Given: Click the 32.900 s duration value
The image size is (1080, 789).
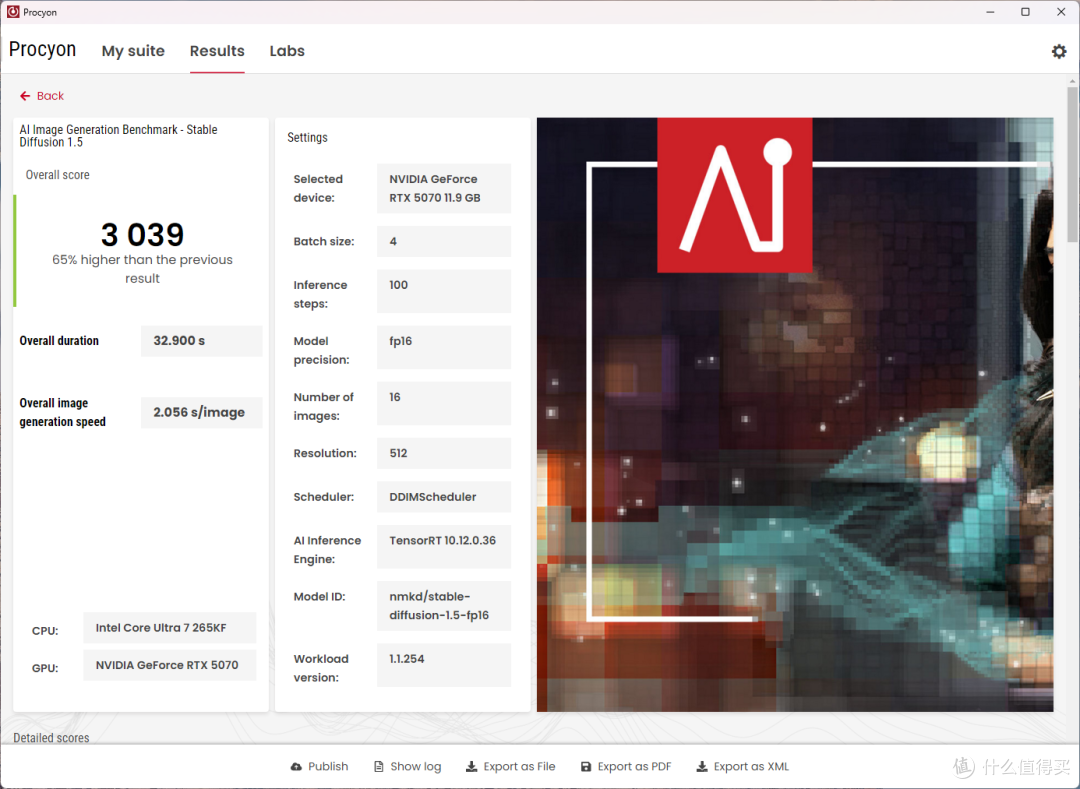Looking at the screenshot, I should [201, 341].
